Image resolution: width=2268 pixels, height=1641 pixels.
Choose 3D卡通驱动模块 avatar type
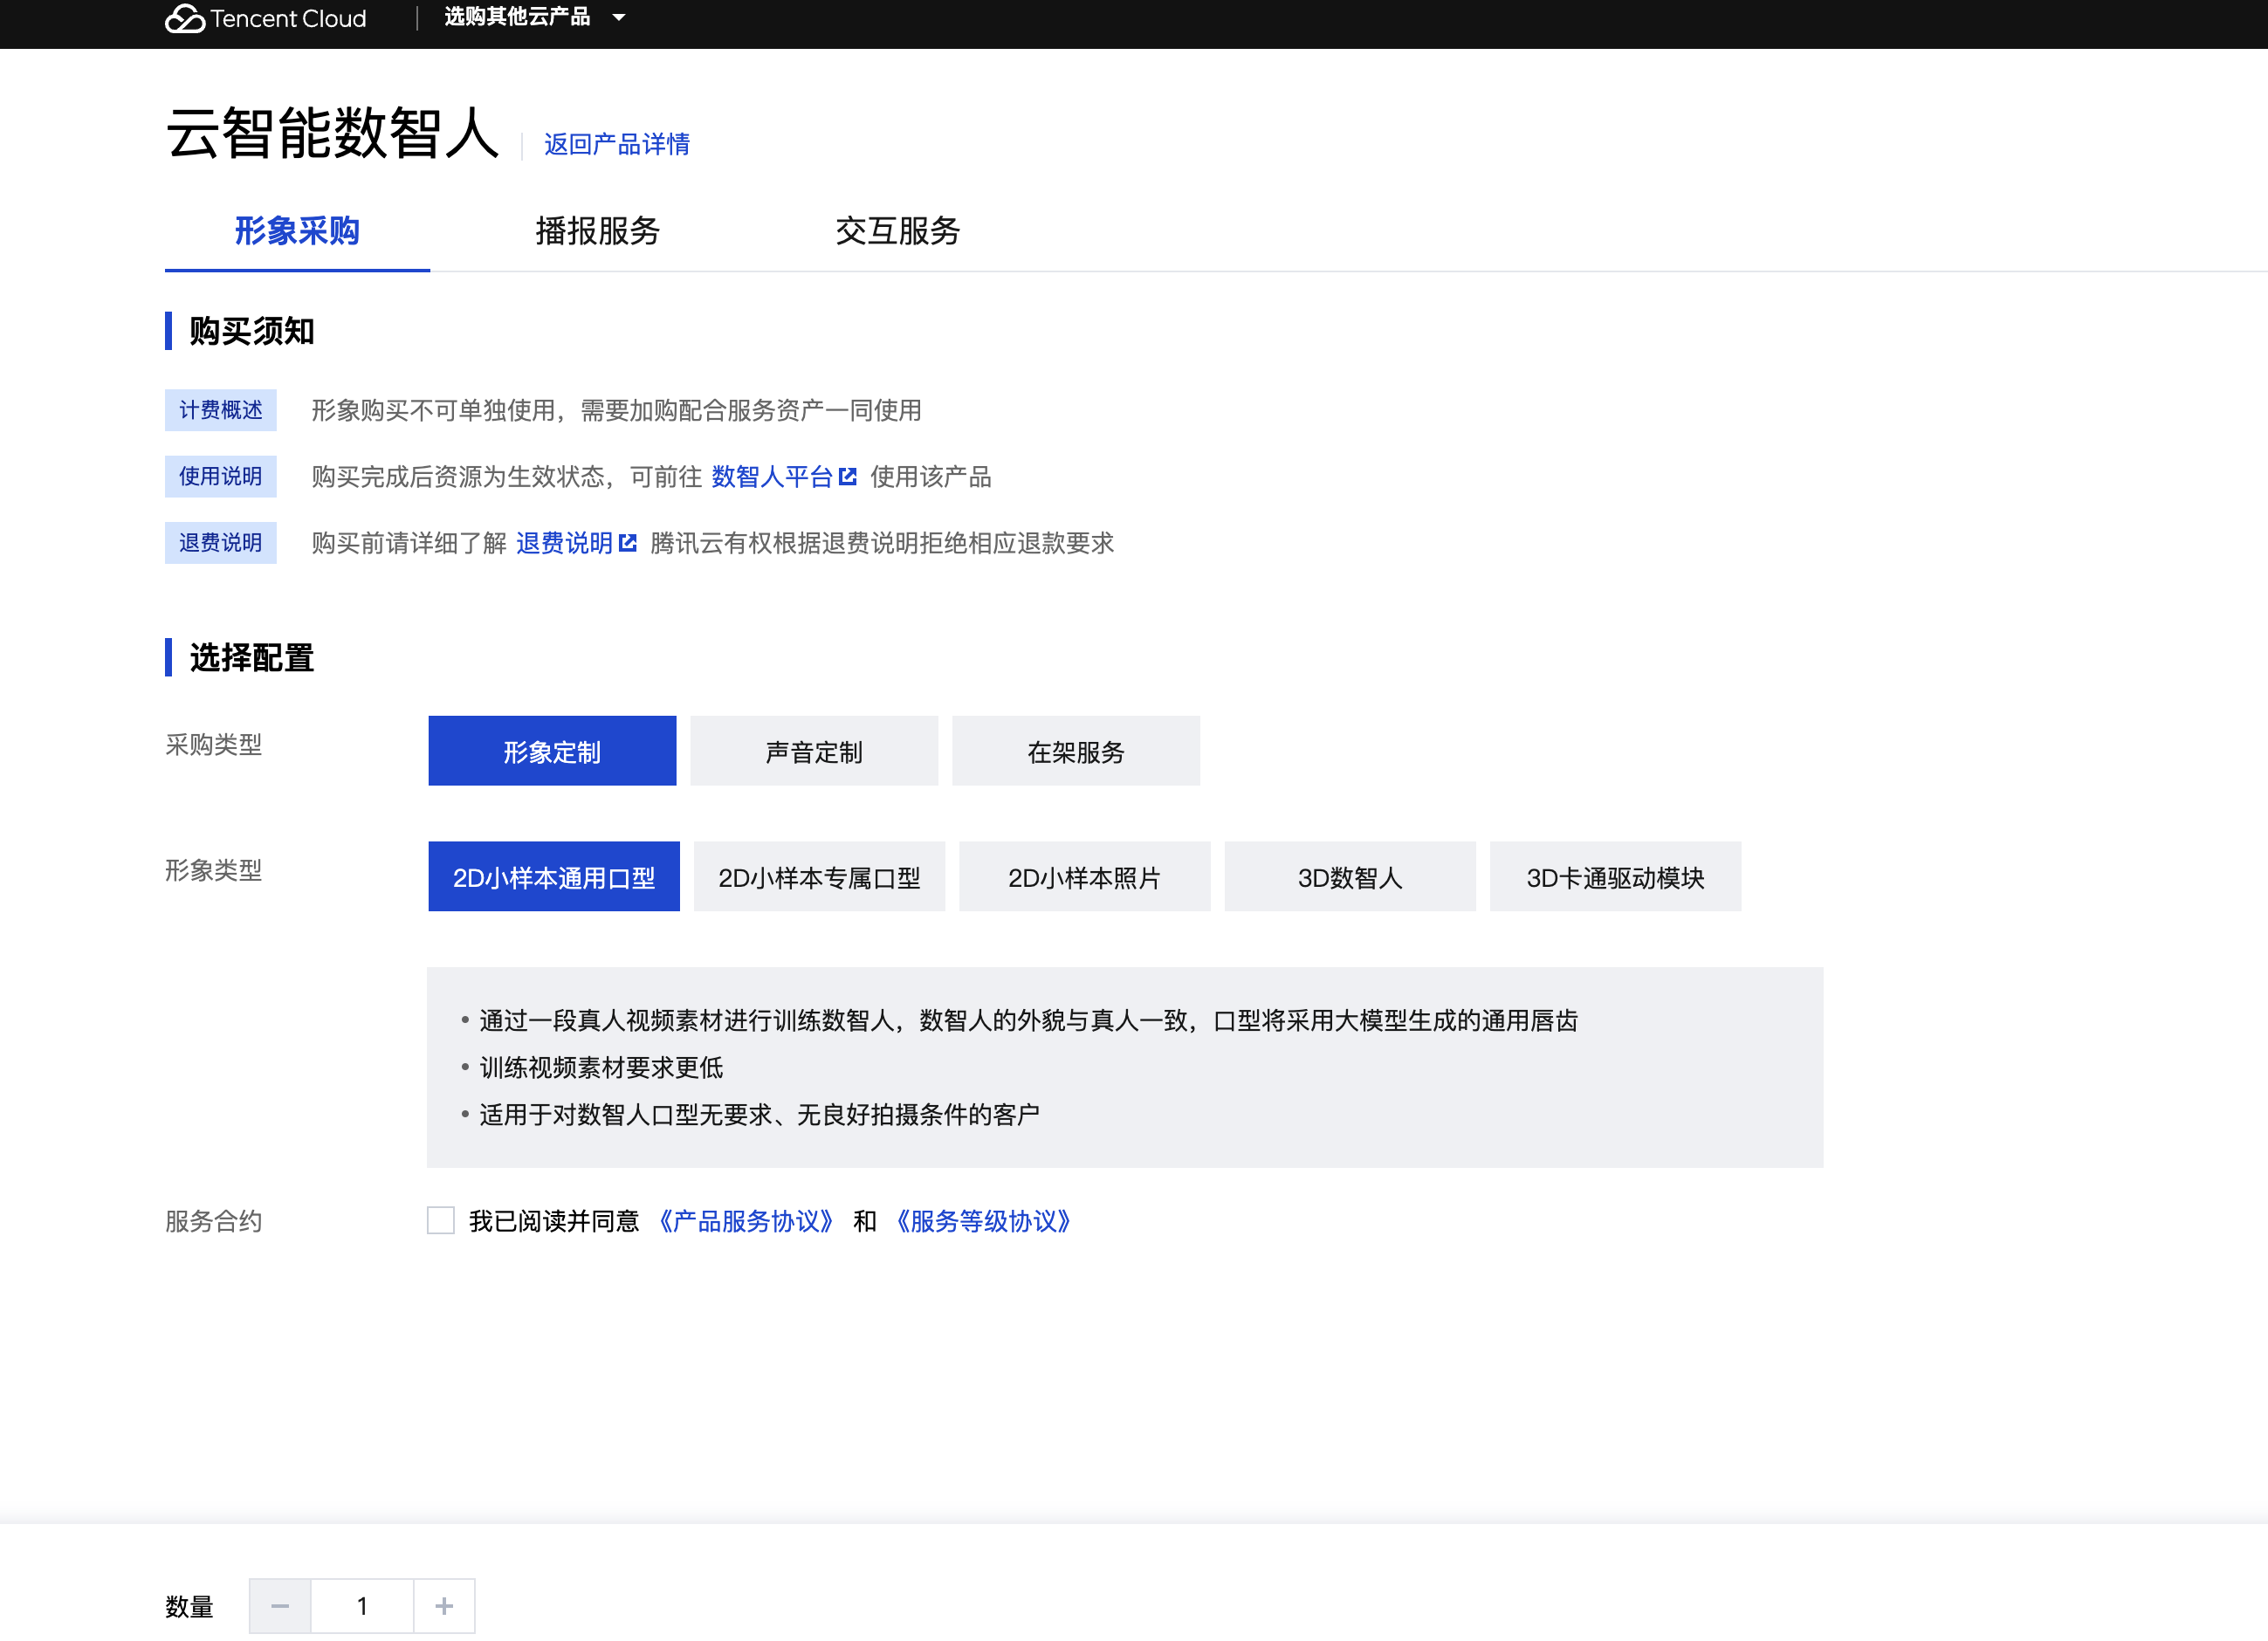pos(1614,877)
